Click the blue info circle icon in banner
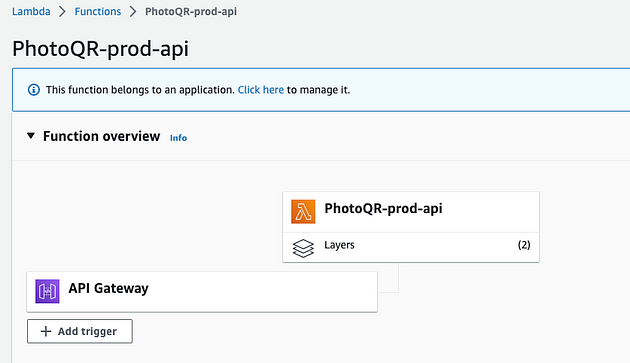 click(34, 90)
